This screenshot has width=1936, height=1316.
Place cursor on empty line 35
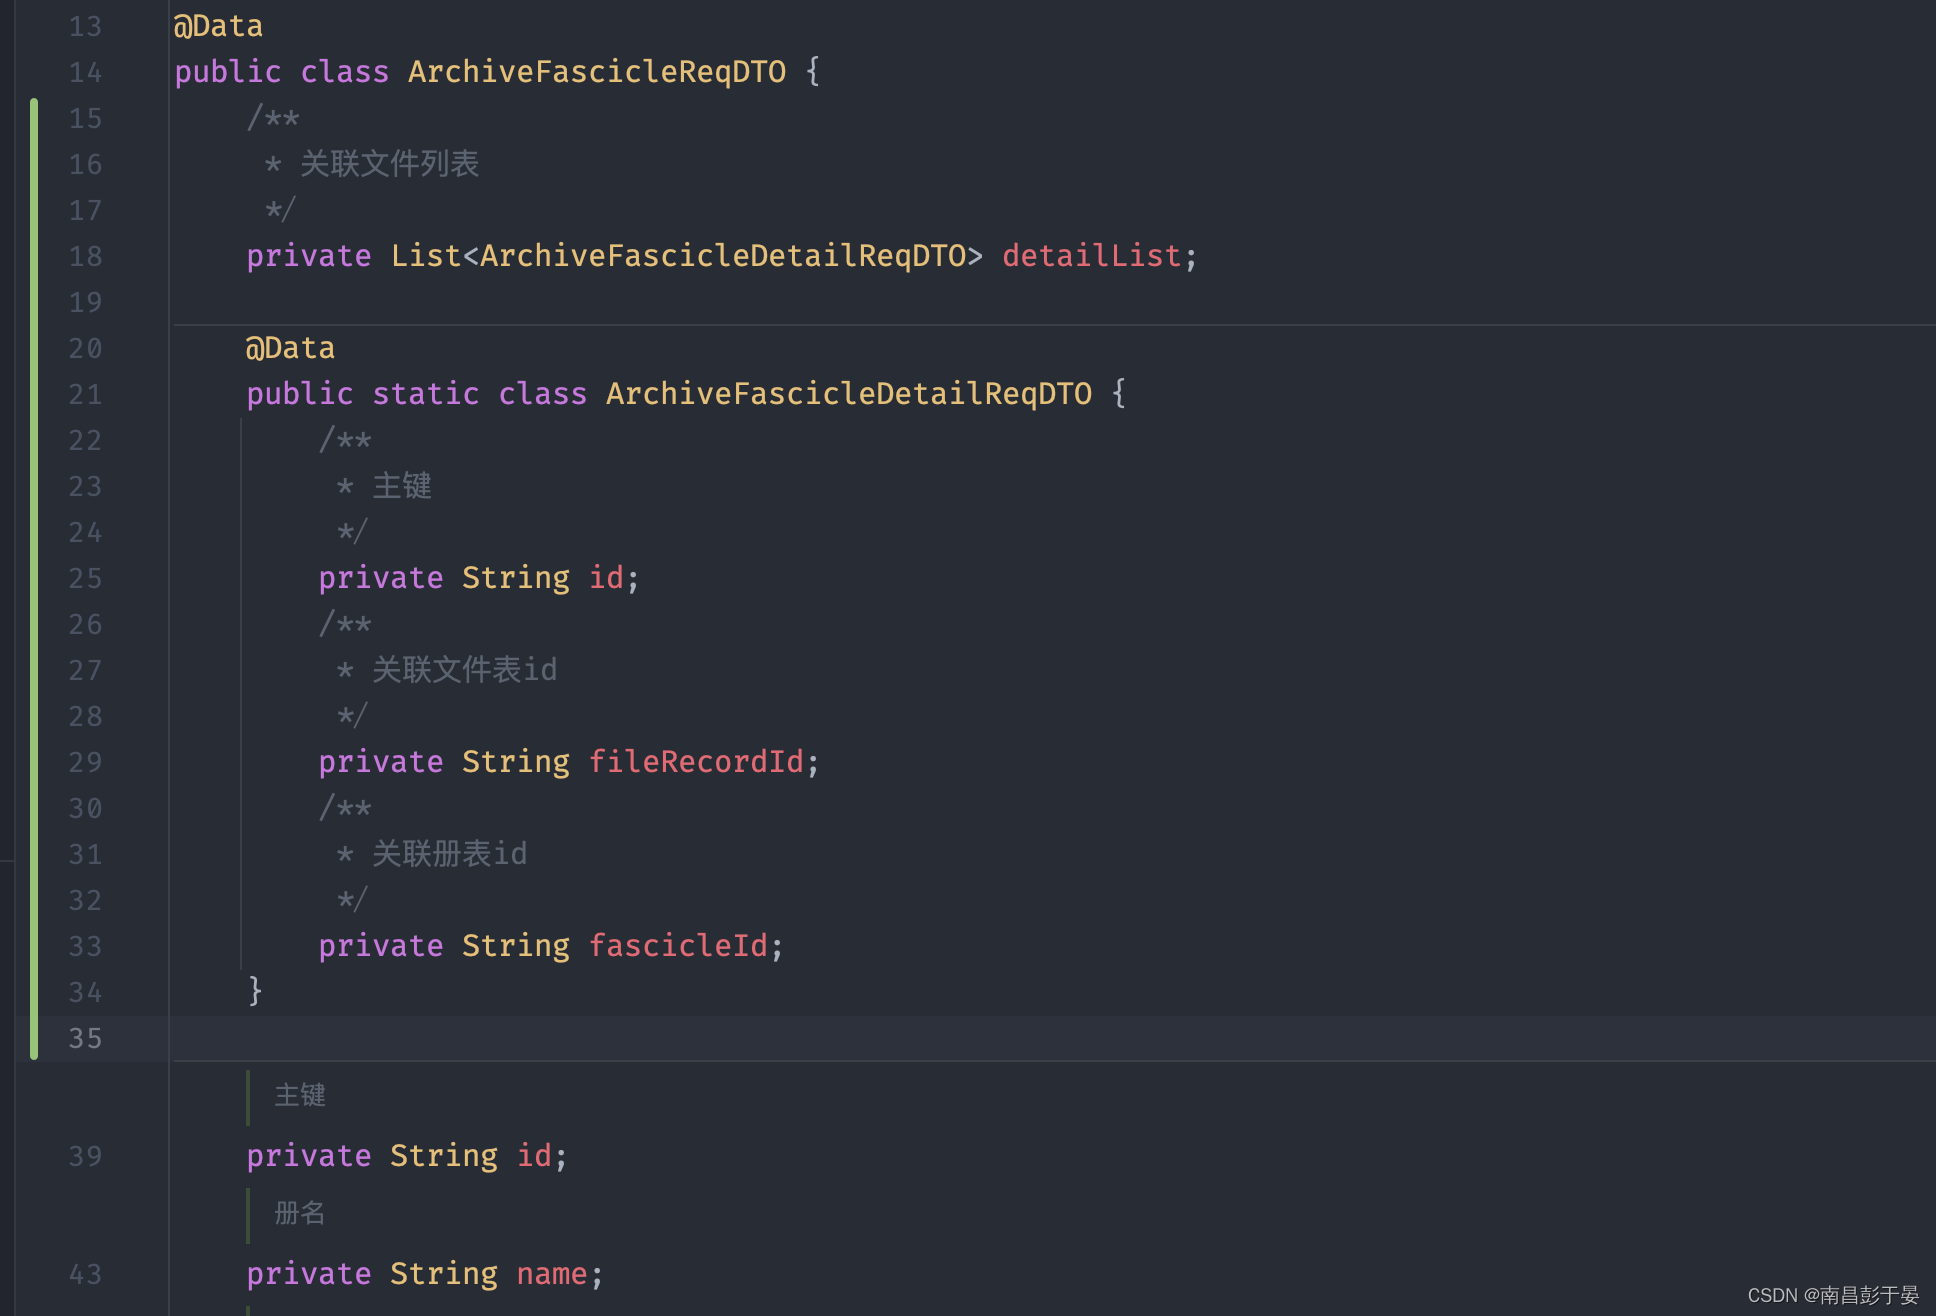(1052, 1039)
